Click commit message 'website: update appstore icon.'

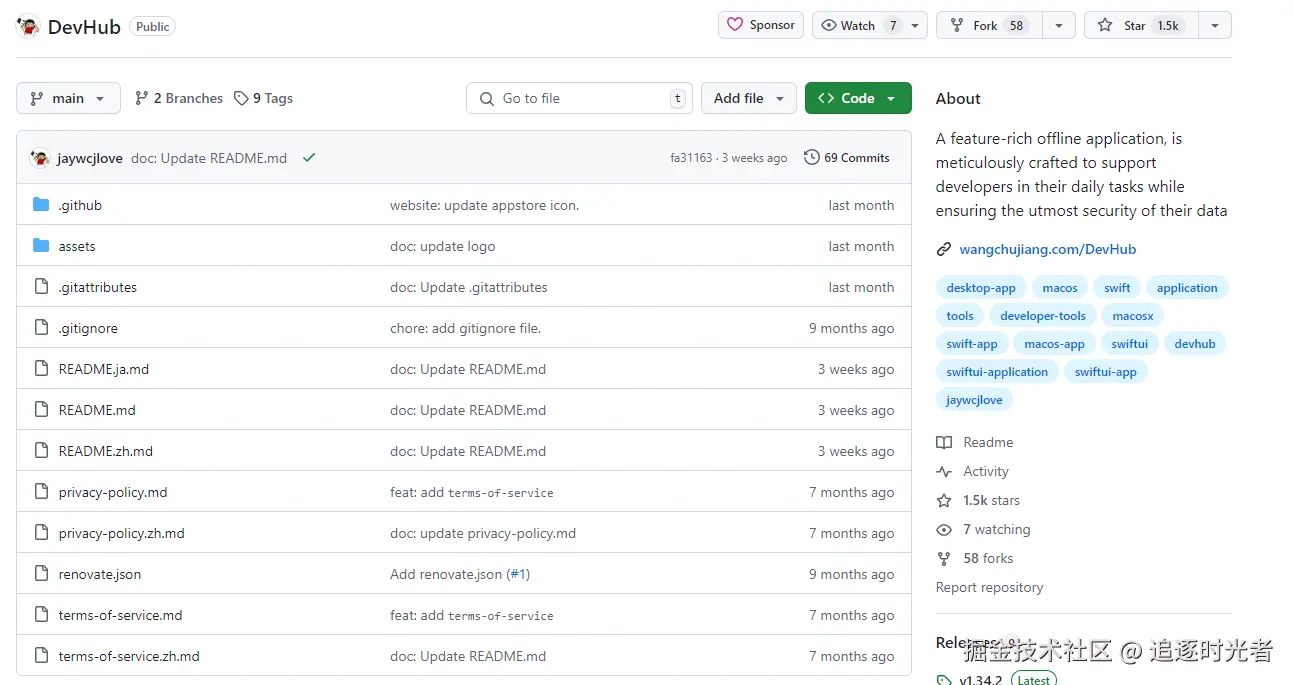(x=484, y=205)
